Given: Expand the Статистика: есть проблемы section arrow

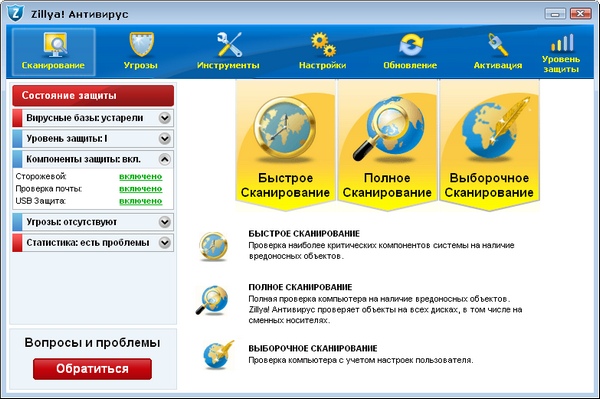Looking at the screenshot, I should tap(165, 243).
